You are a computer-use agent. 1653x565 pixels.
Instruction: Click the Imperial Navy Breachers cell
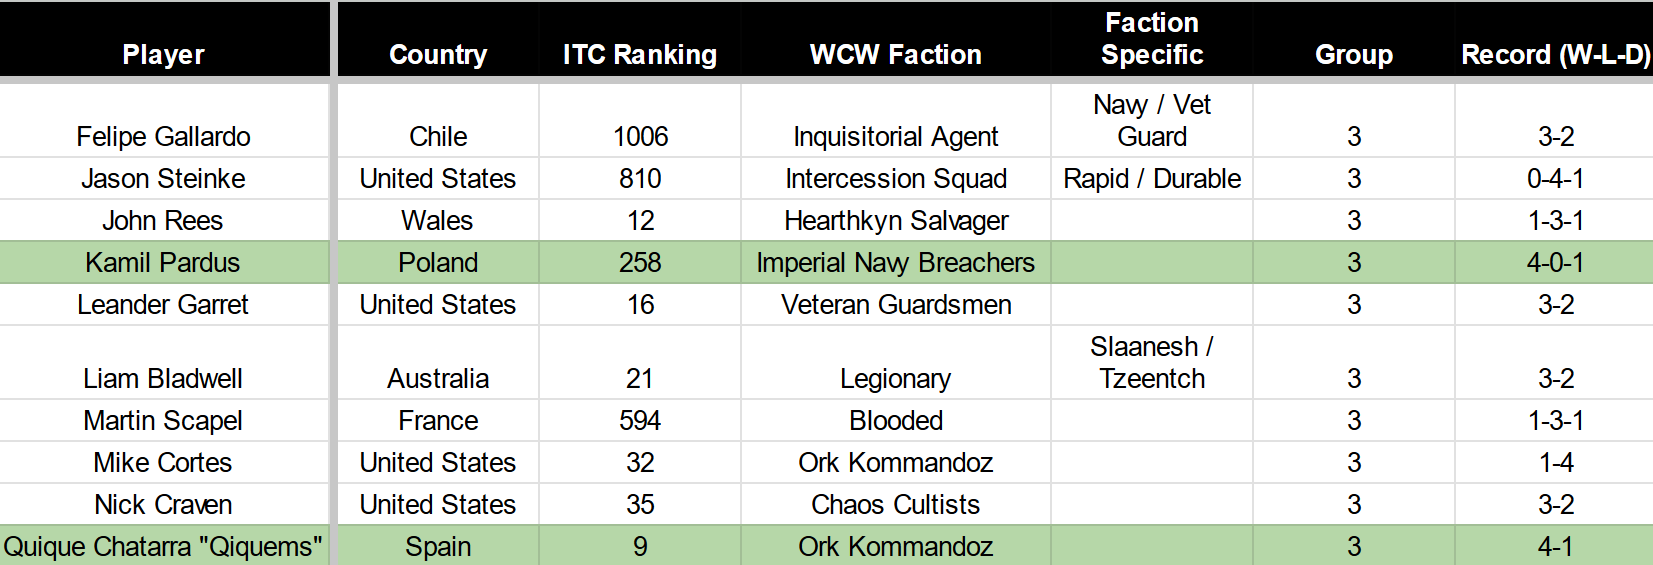pos(895,262)
